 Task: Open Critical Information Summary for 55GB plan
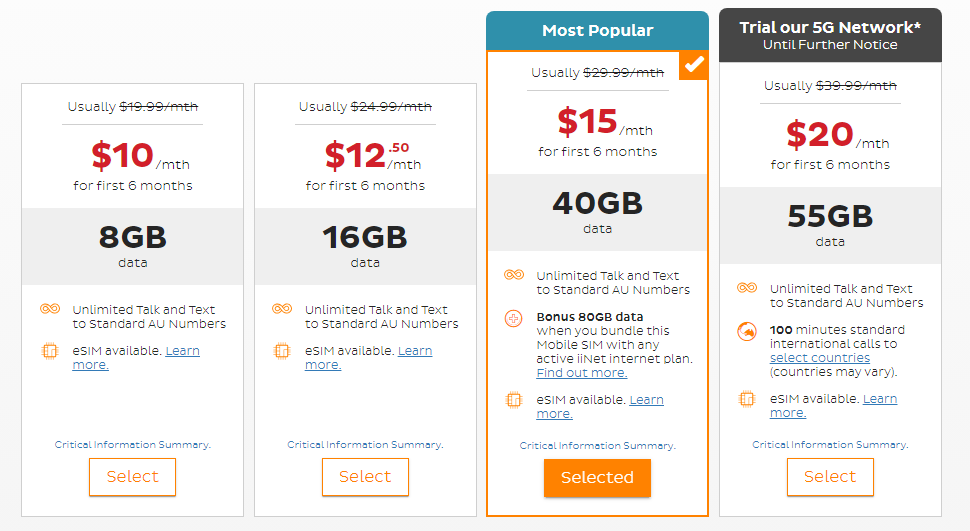[x=830, y=445]
